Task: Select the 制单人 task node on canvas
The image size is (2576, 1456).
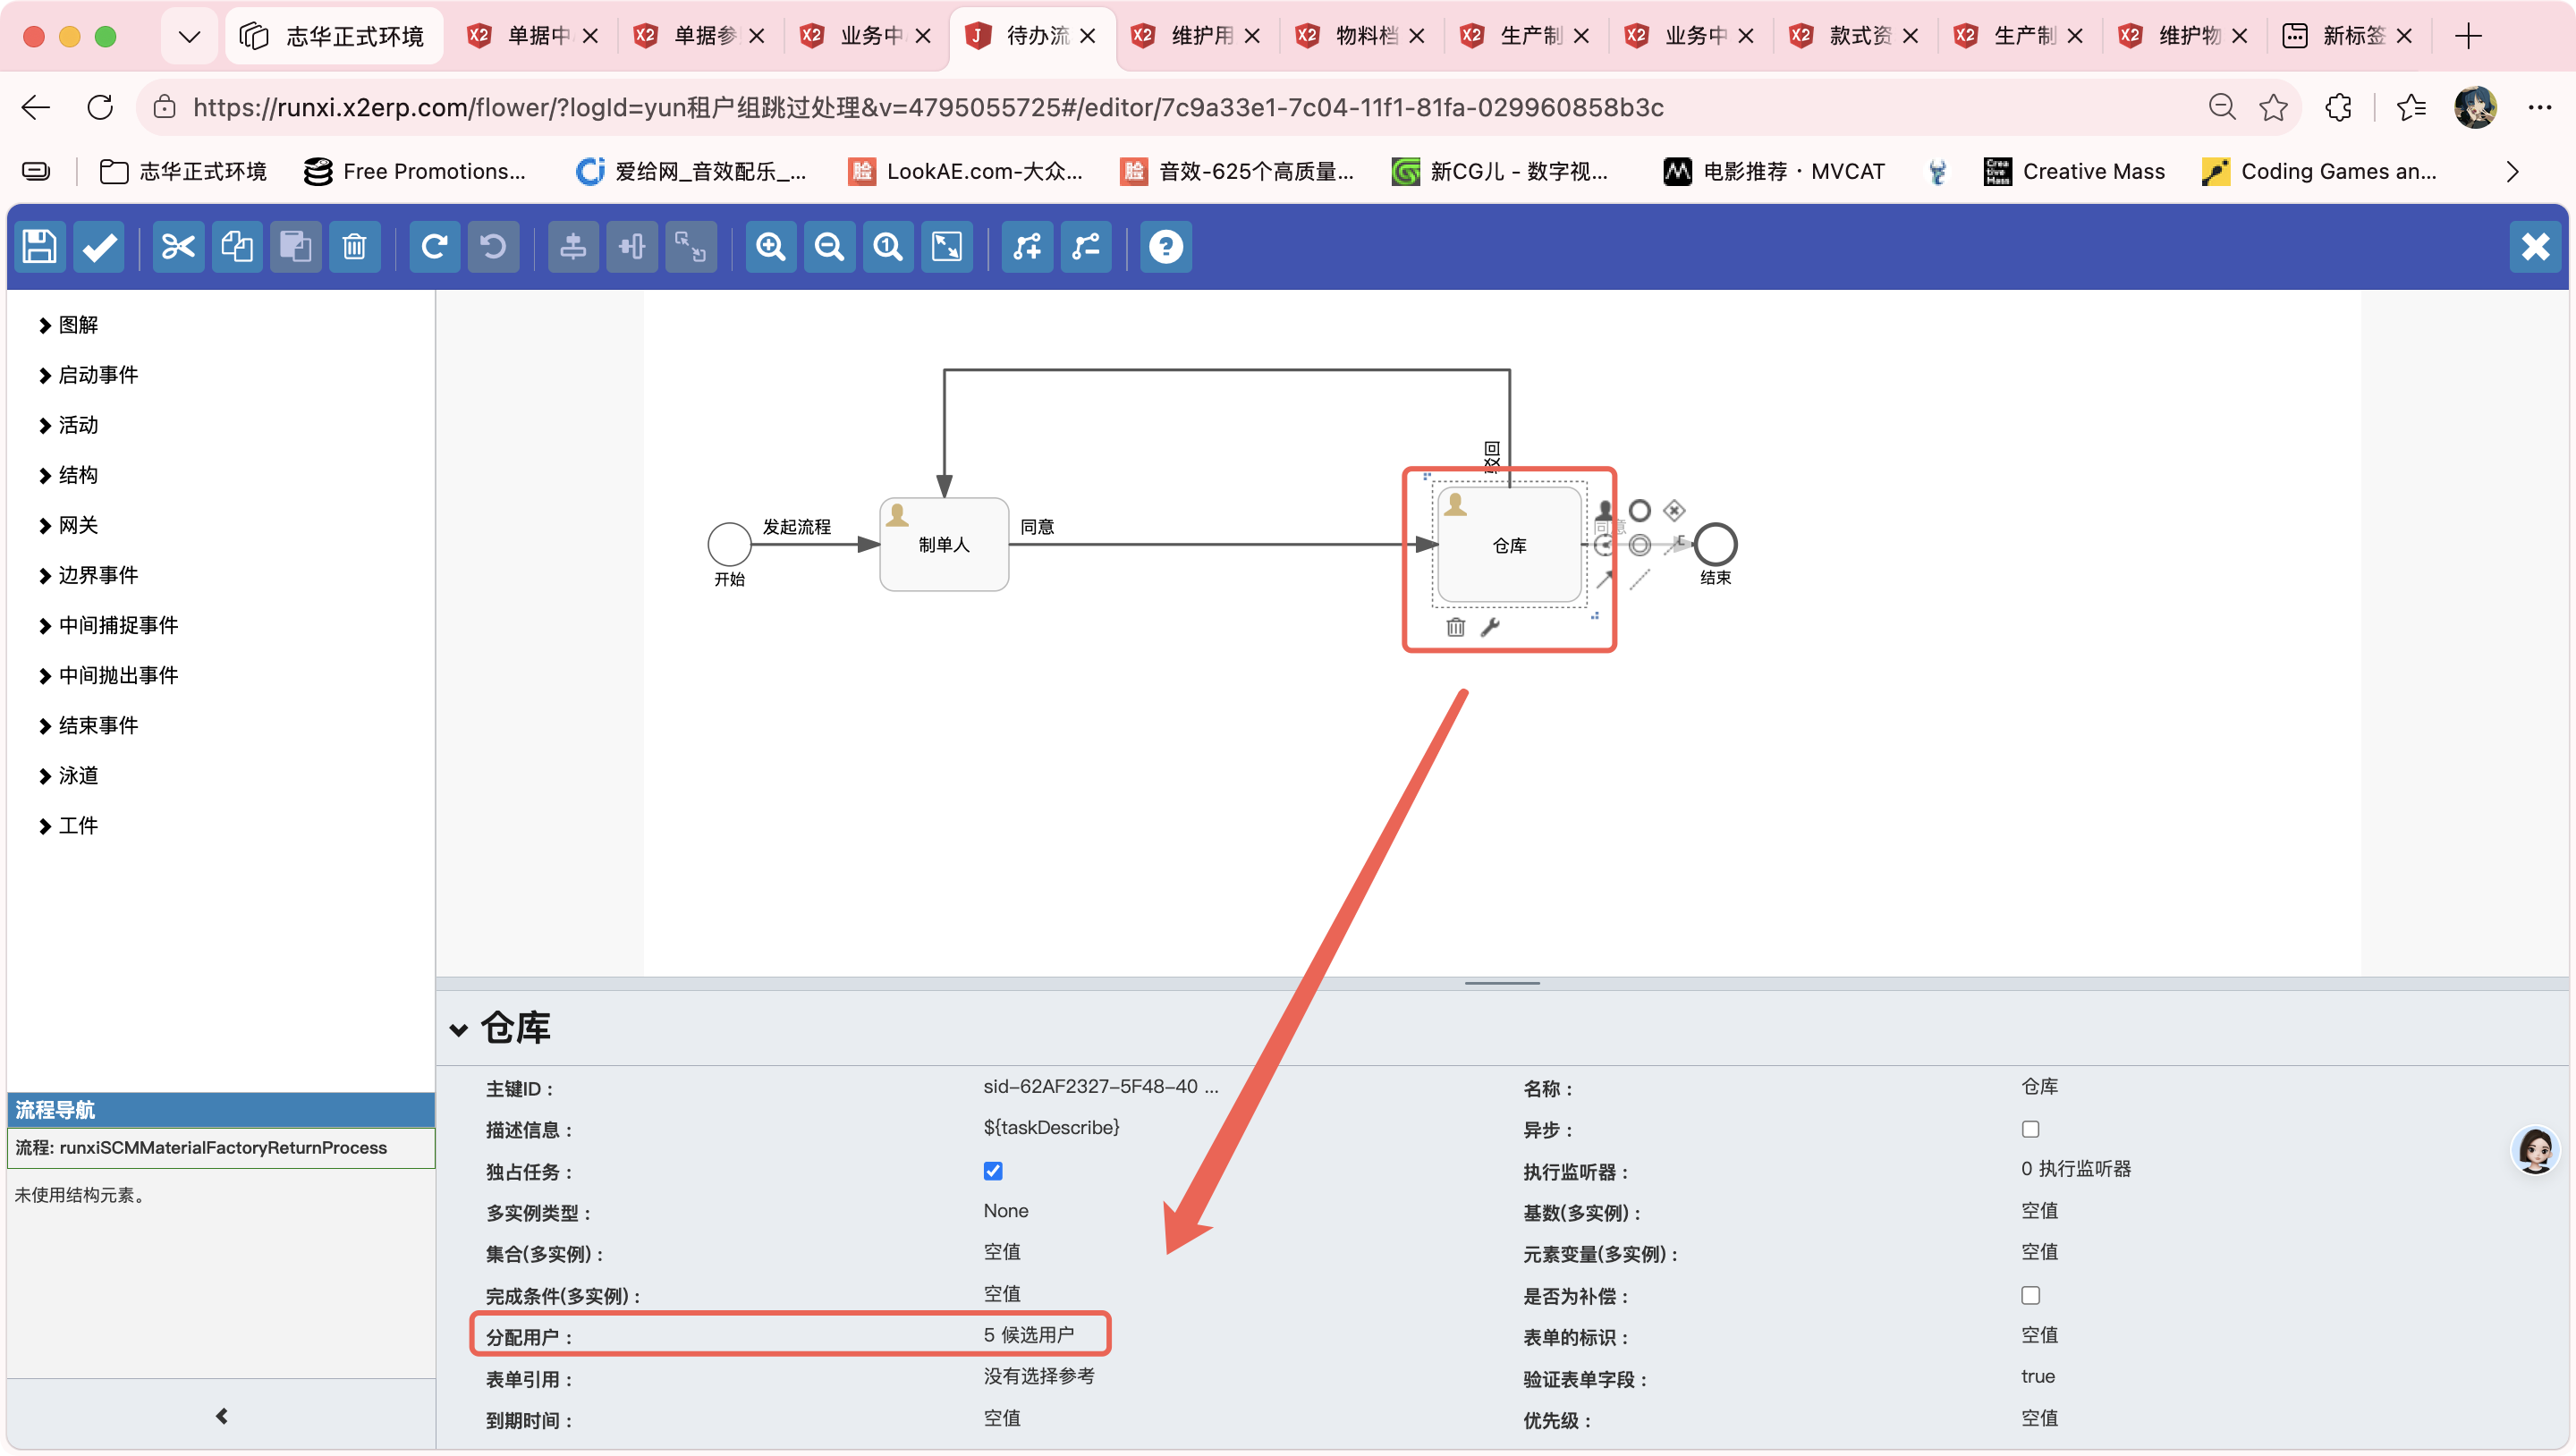Action: (x=944, y=544)
